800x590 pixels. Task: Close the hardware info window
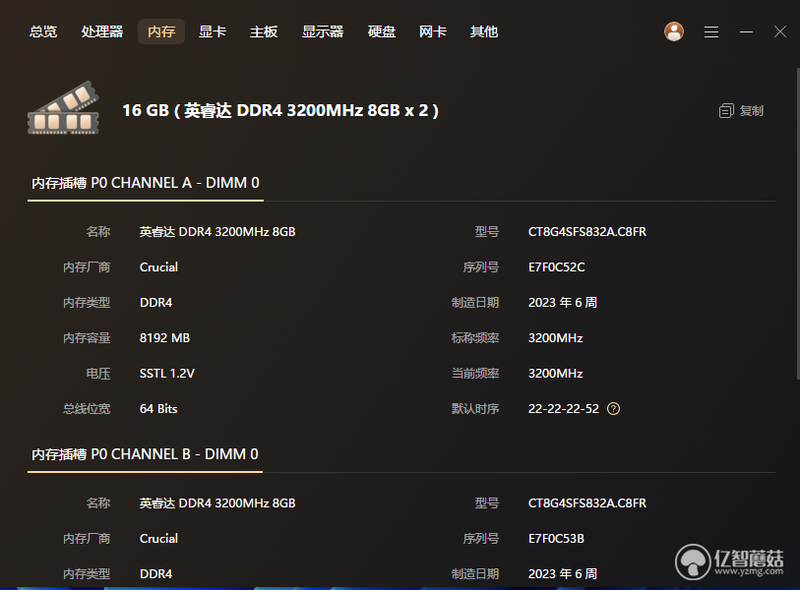[x=780, y=32]
